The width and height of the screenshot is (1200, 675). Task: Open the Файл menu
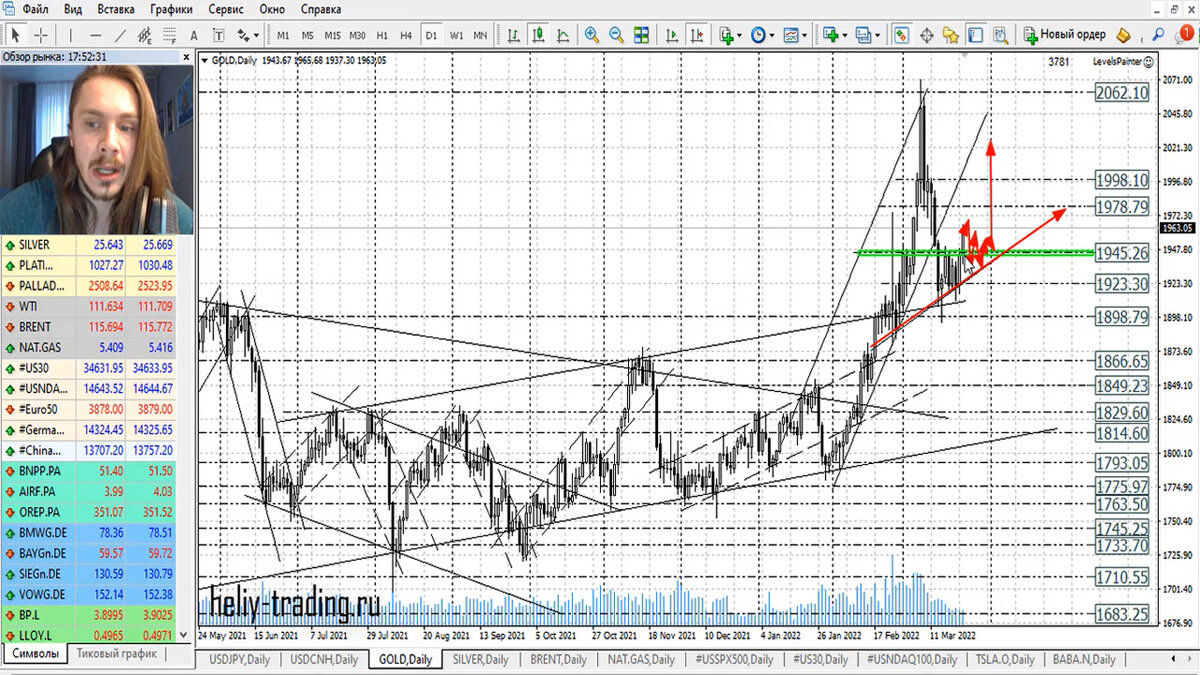point(34,9)
